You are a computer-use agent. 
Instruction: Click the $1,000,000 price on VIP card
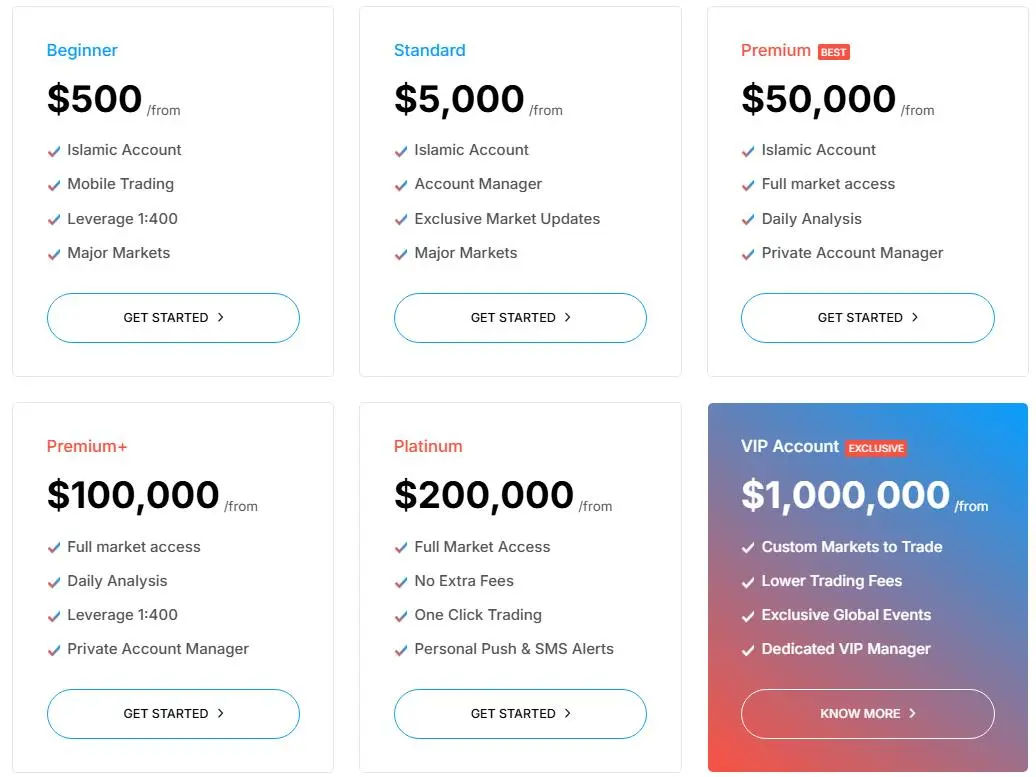click(x=845, y=495)
